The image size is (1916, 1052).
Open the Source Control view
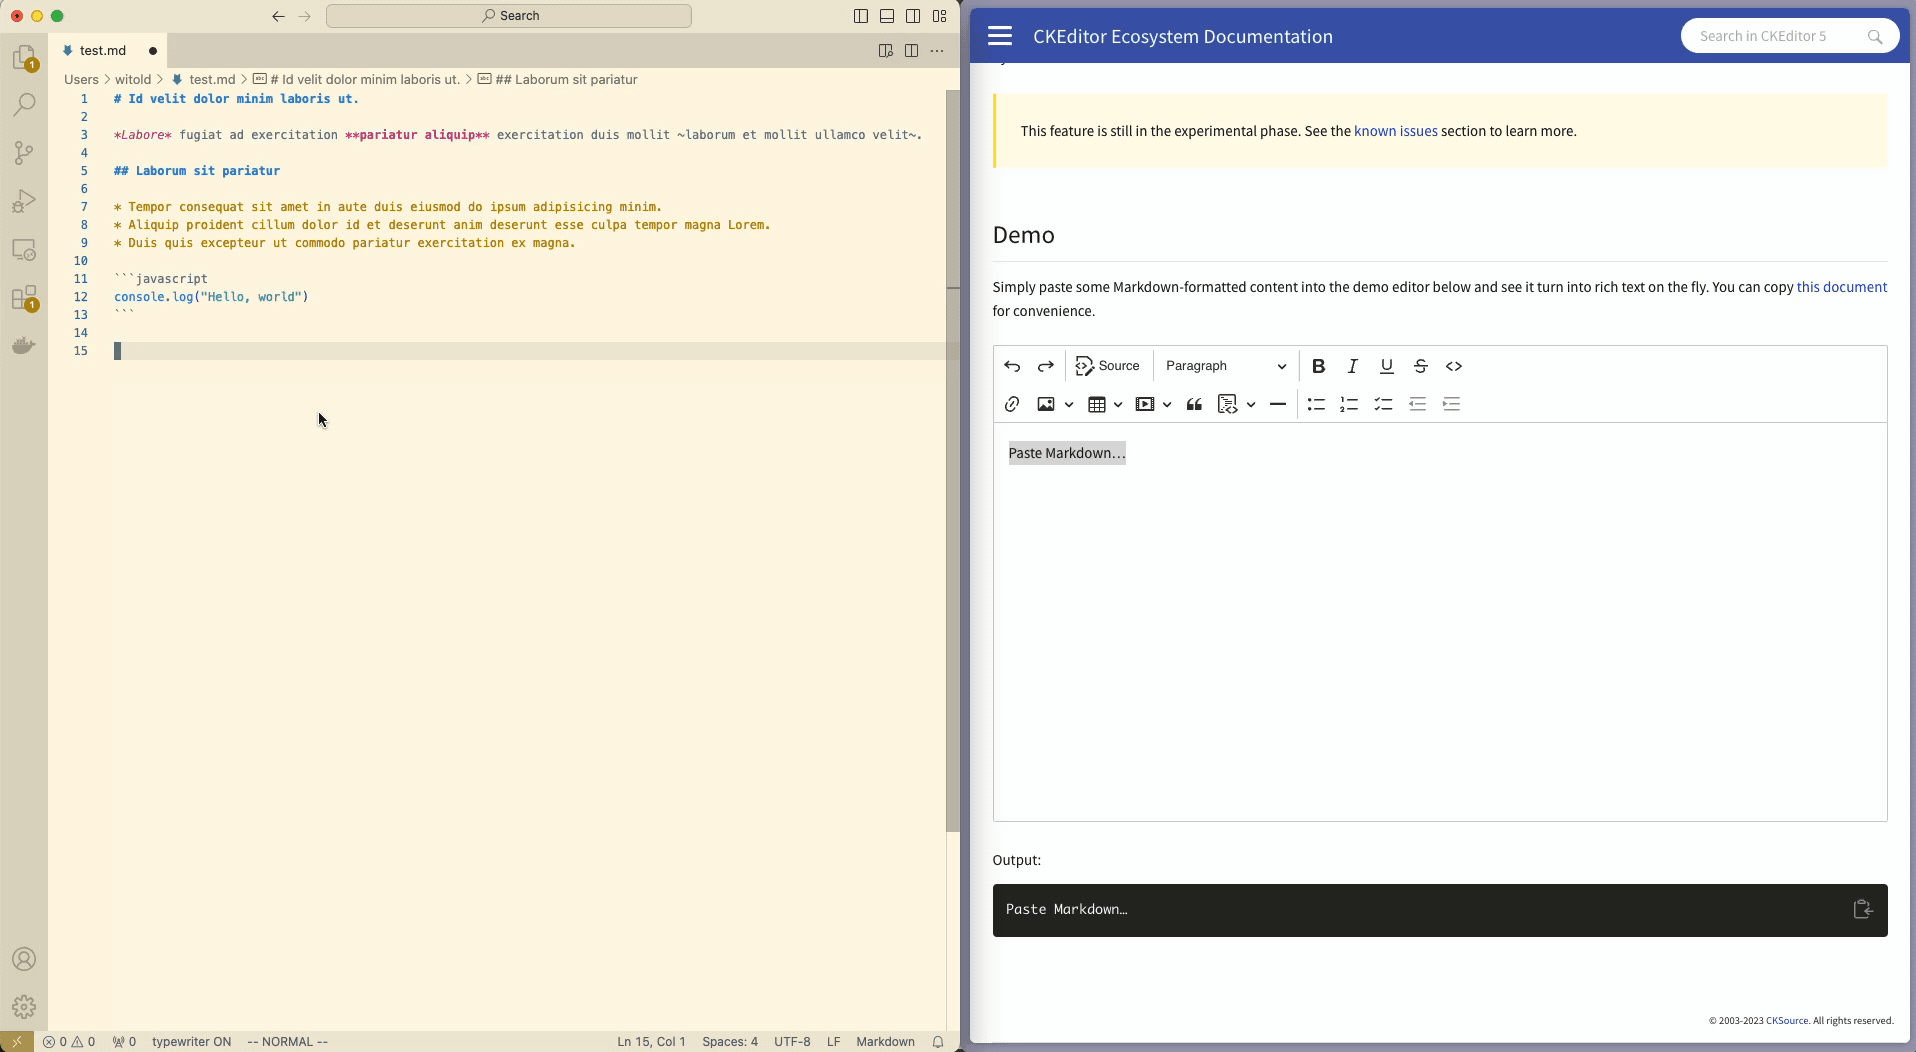pyautogui.click(x=24, y=153)
